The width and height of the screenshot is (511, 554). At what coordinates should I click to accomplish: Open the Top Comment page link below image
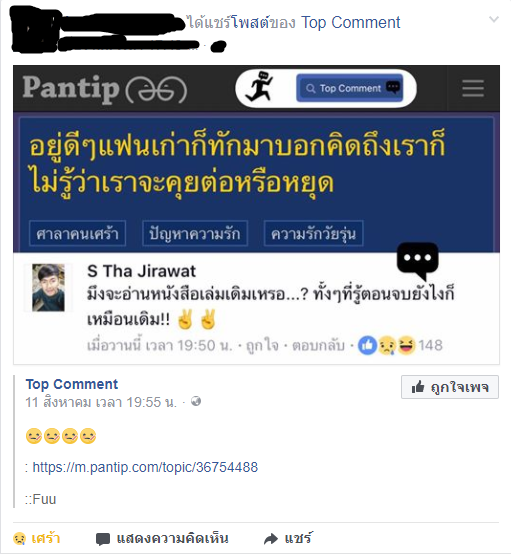[72, 384]
